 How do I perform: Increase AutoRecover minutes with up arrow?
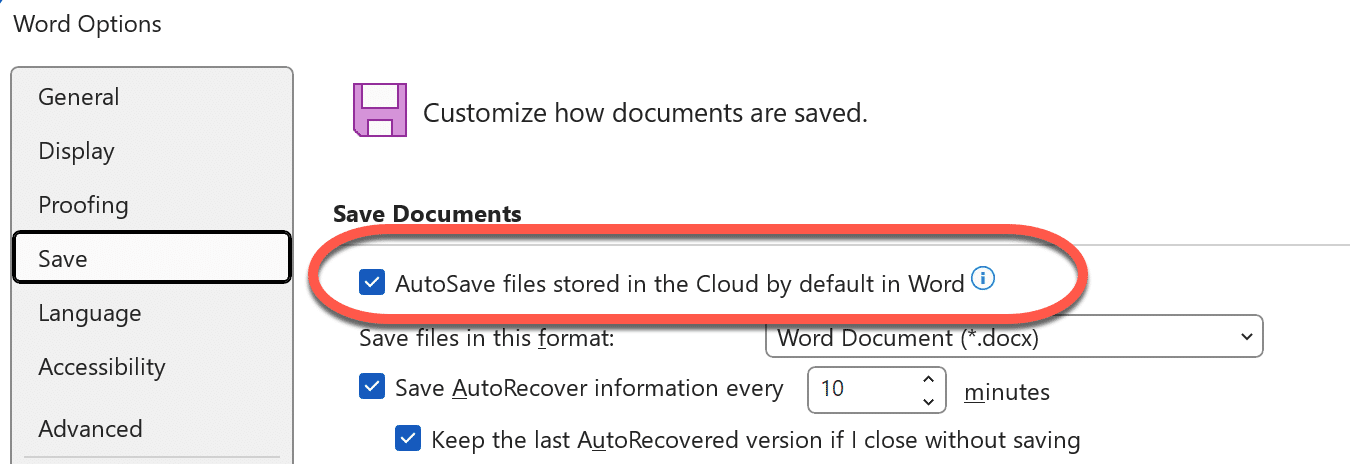[929, 379]
